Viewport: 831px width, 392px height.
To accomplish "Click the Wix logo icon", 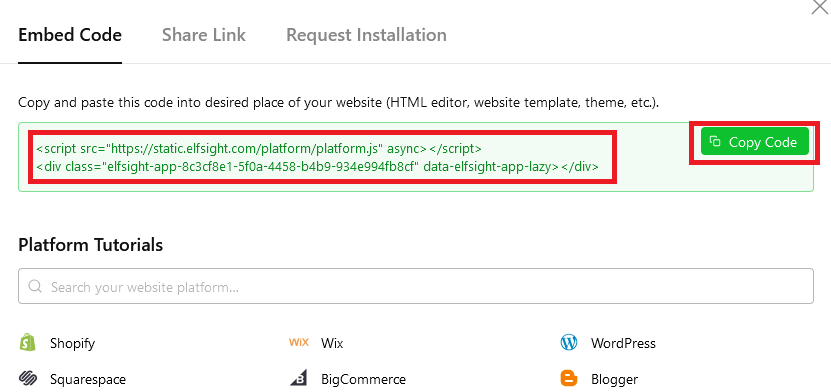I will coord(299,342).
